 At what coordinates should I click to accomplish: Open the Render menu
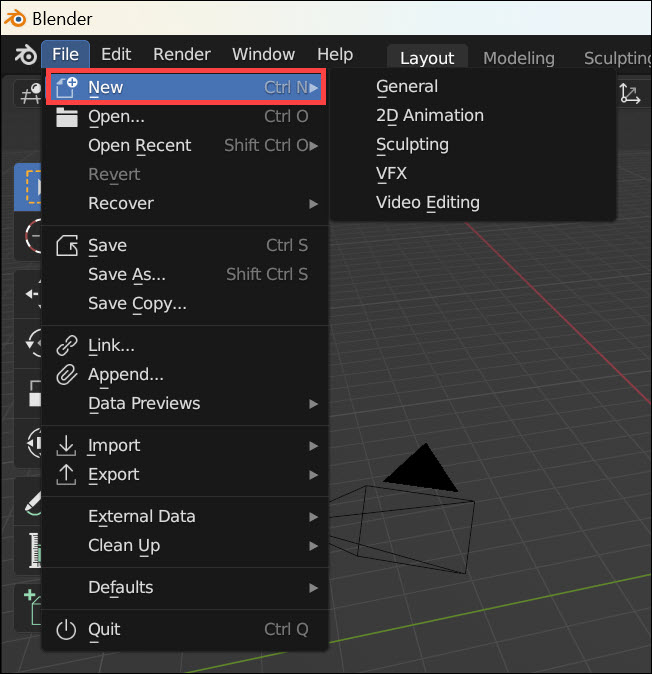click(182, 54)
